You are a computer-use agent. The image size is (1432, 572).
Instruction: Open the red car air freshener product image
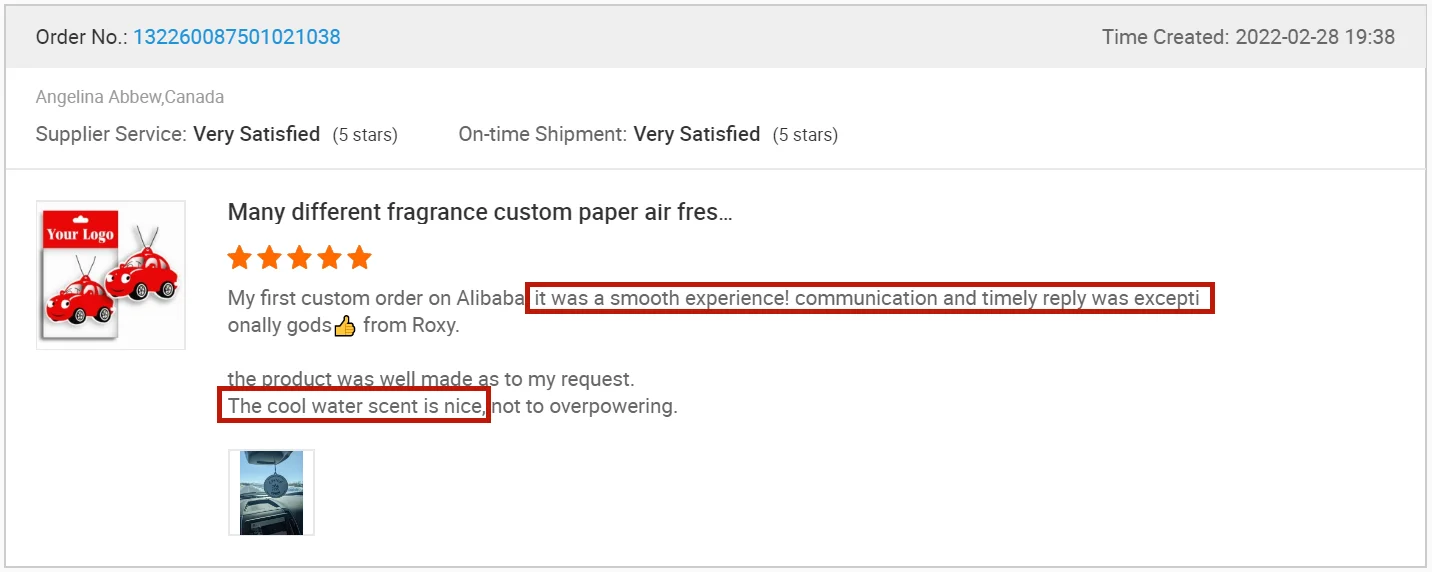tap(111, 275)
